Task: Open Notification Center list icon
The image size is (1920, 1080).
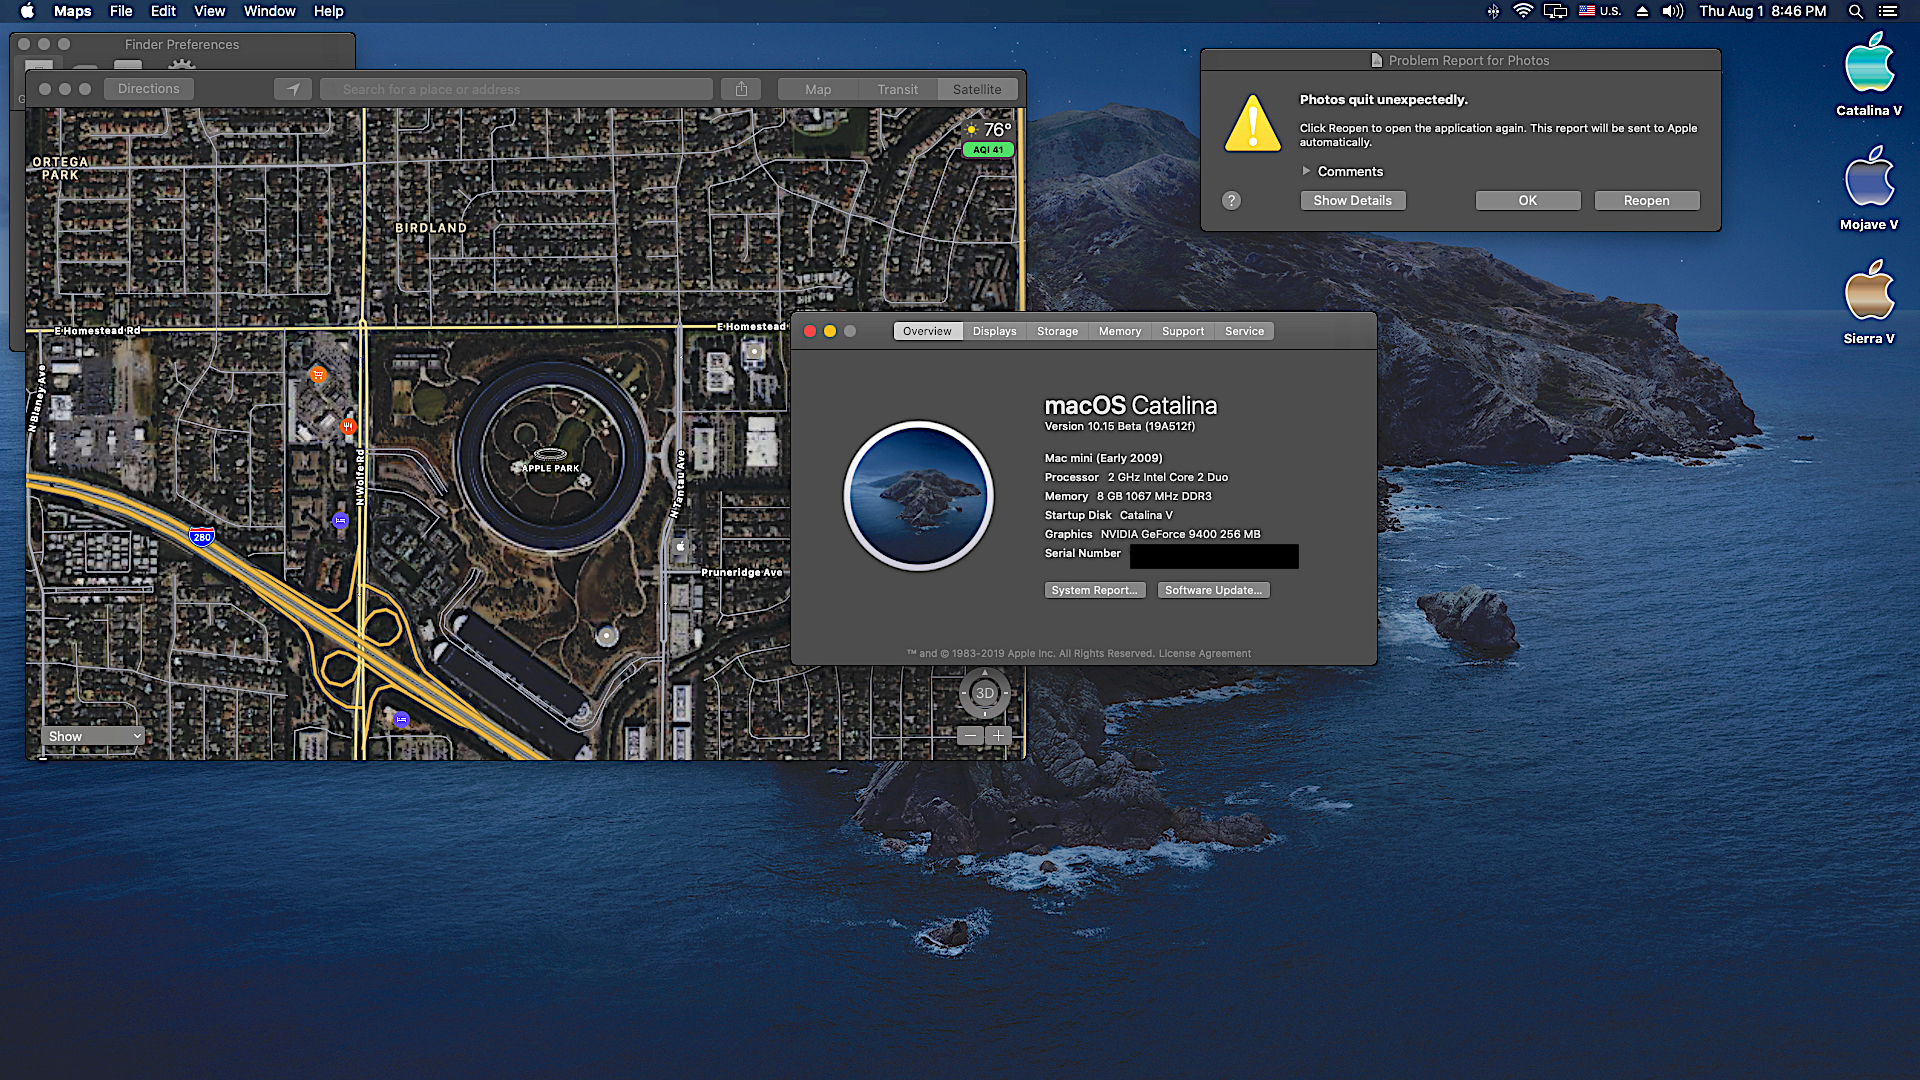Action: [x=1888, y=11]
